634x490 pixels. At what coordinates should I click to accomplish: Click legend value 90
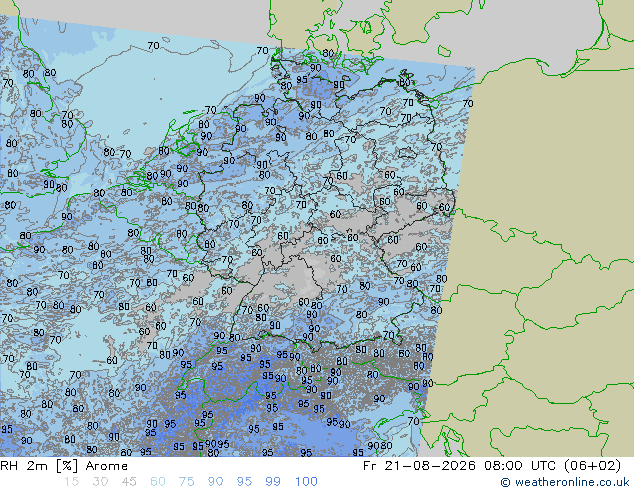point(215,482)
